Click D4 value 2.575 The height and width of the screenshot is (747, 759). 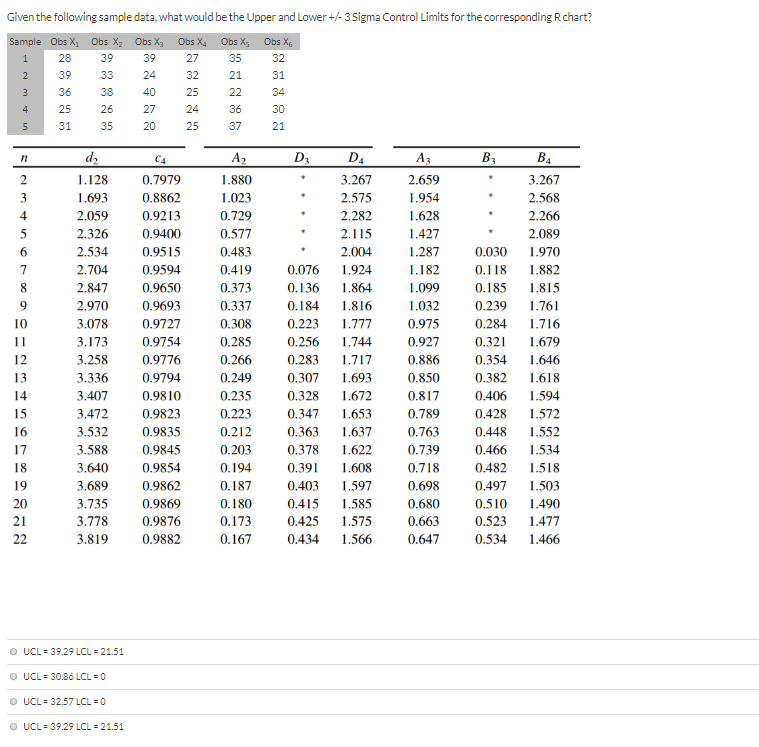click(356, 198)
